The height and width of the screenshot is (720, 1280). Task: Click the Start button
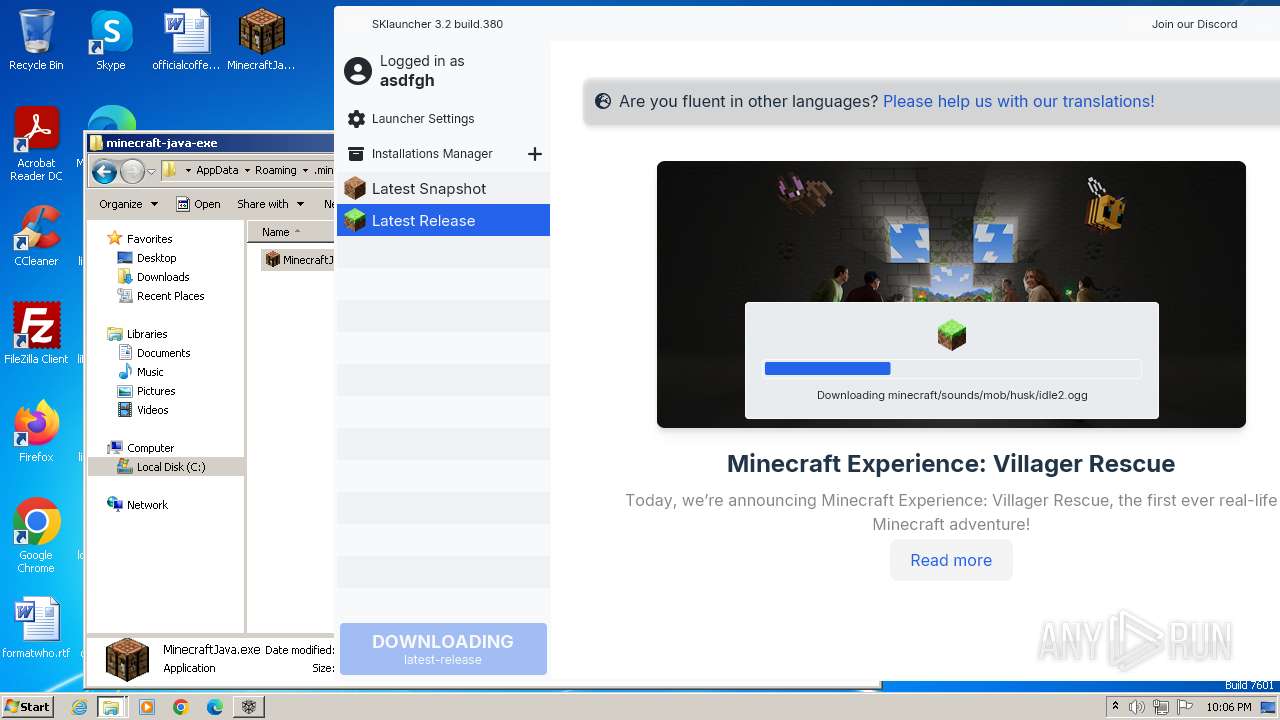click(28, 707)
